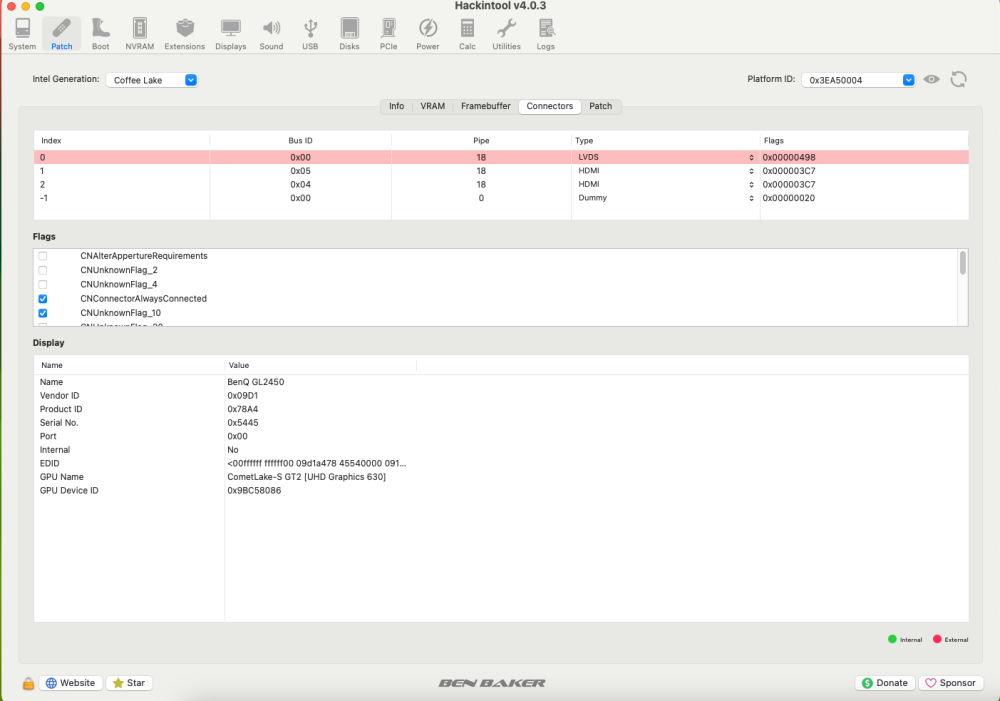
Task: Open the Intel Generation dropdown
Action: [x=152, y=80]
